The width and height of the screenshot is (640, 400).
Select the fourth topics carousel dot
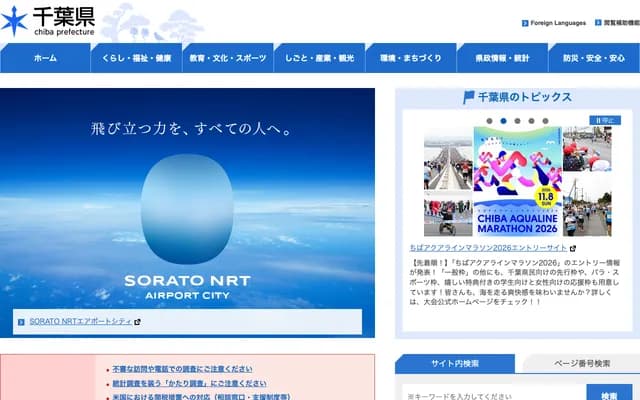(x=531, y=121)
